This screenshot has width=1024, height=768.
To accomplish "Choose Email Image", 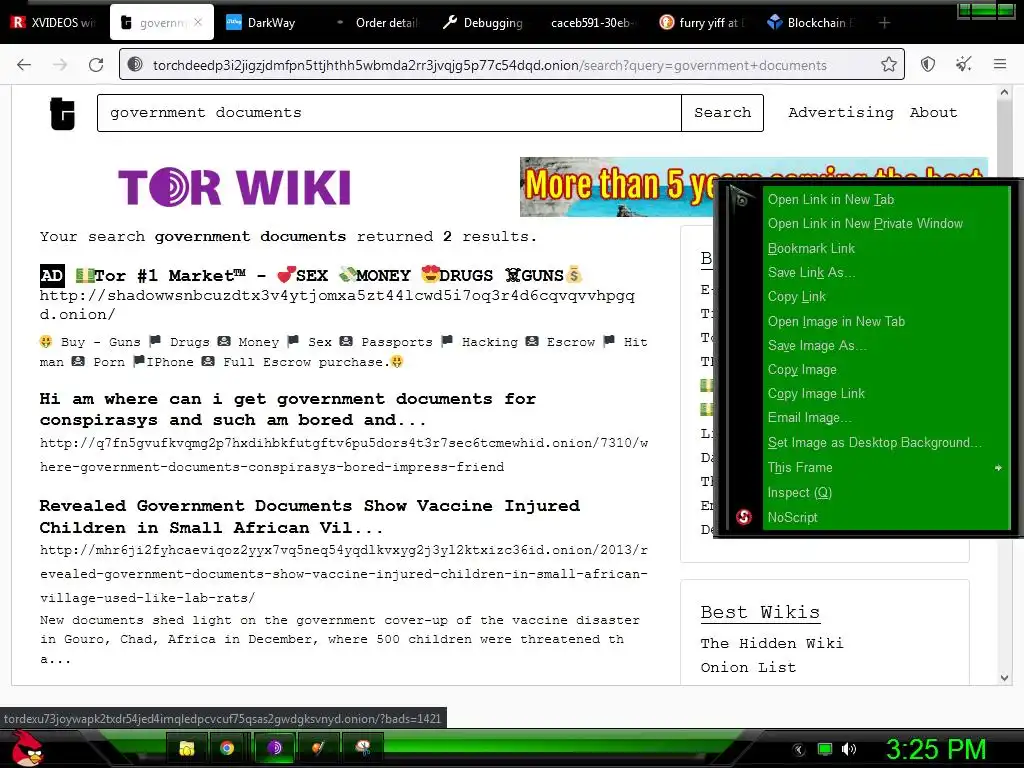I will coord(886,418).
